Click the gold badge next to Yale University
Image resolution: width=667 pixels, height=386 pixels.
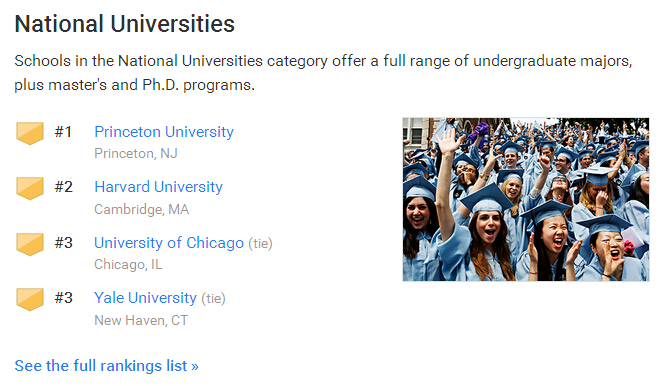pos(30,299)
